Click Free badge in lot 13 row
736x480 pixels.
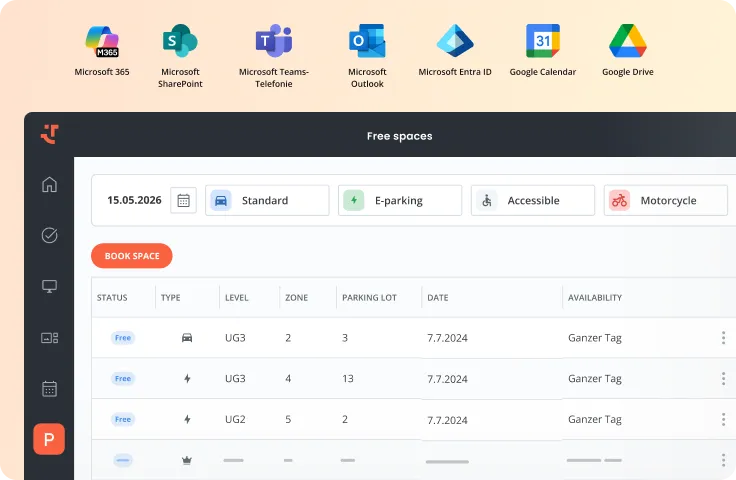point(123,378)
